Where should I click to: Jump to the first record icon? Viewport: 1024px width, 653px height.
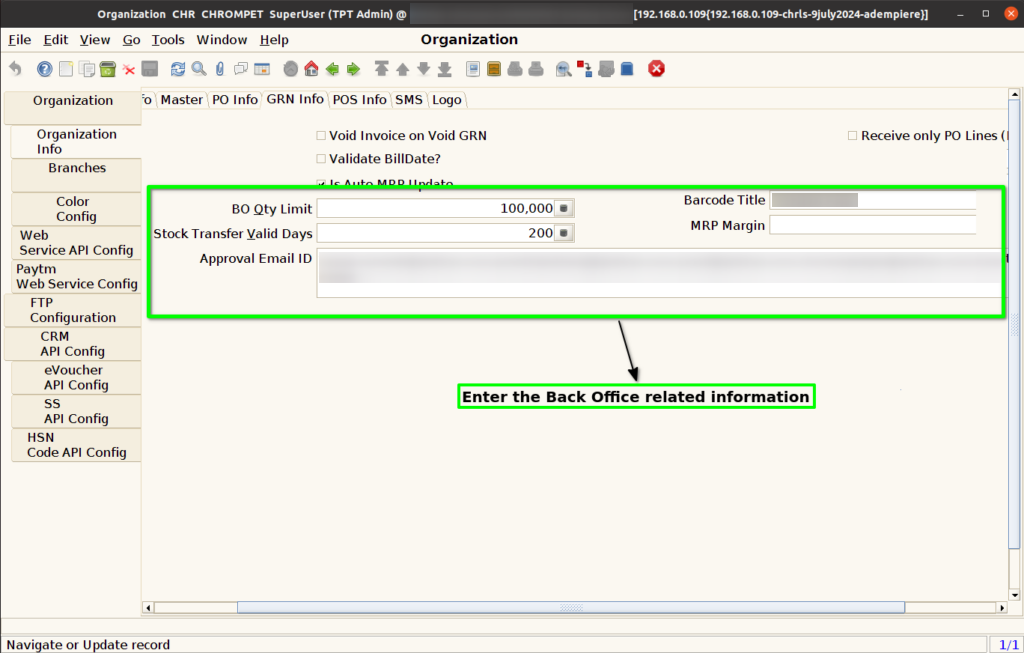click(381, 69)
